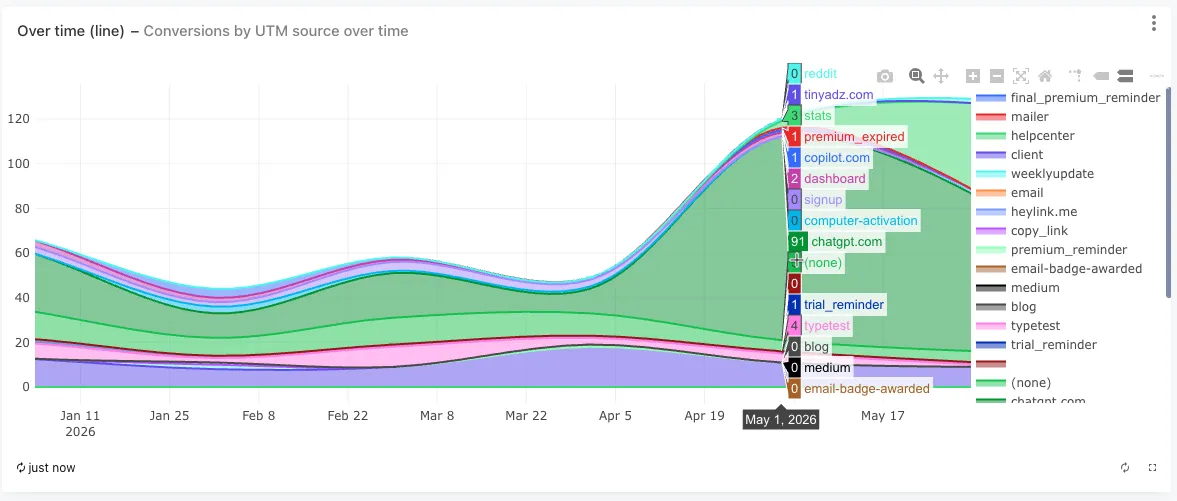
Task: Click the 'Feb 8' x-axis label
Action: click(259, 415)
